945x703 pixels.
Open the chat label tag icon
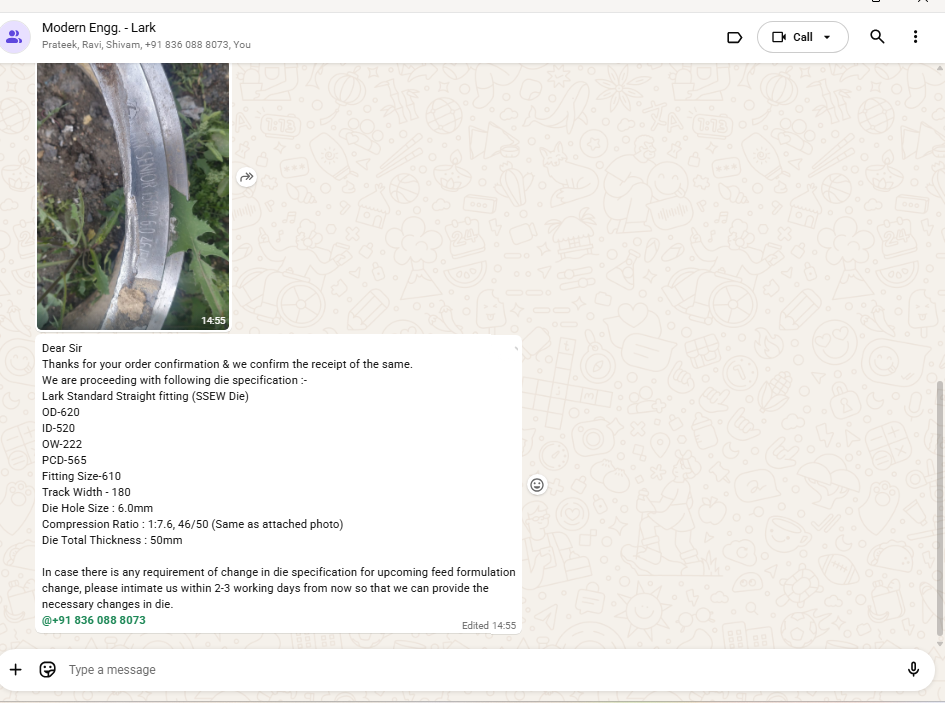(x=734, y=37)
